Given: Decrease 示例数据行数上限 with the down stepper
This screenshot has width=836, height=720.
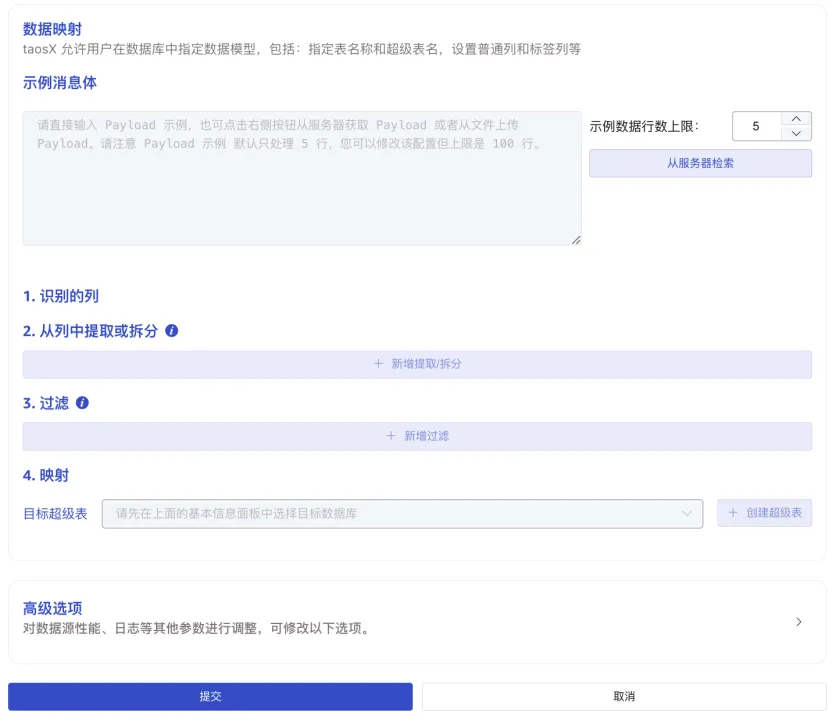Looking at the screenshot, I should [x=796, y=133].
